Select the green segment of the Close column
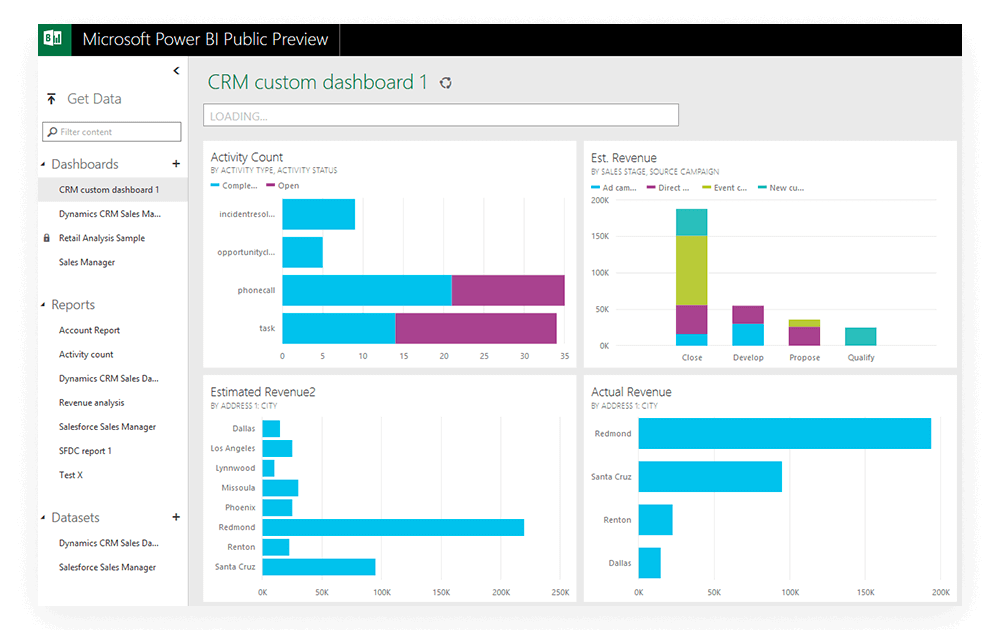The height and width of the screenshot is (630, 1000). pyautogui.click(x=691, y=270)
